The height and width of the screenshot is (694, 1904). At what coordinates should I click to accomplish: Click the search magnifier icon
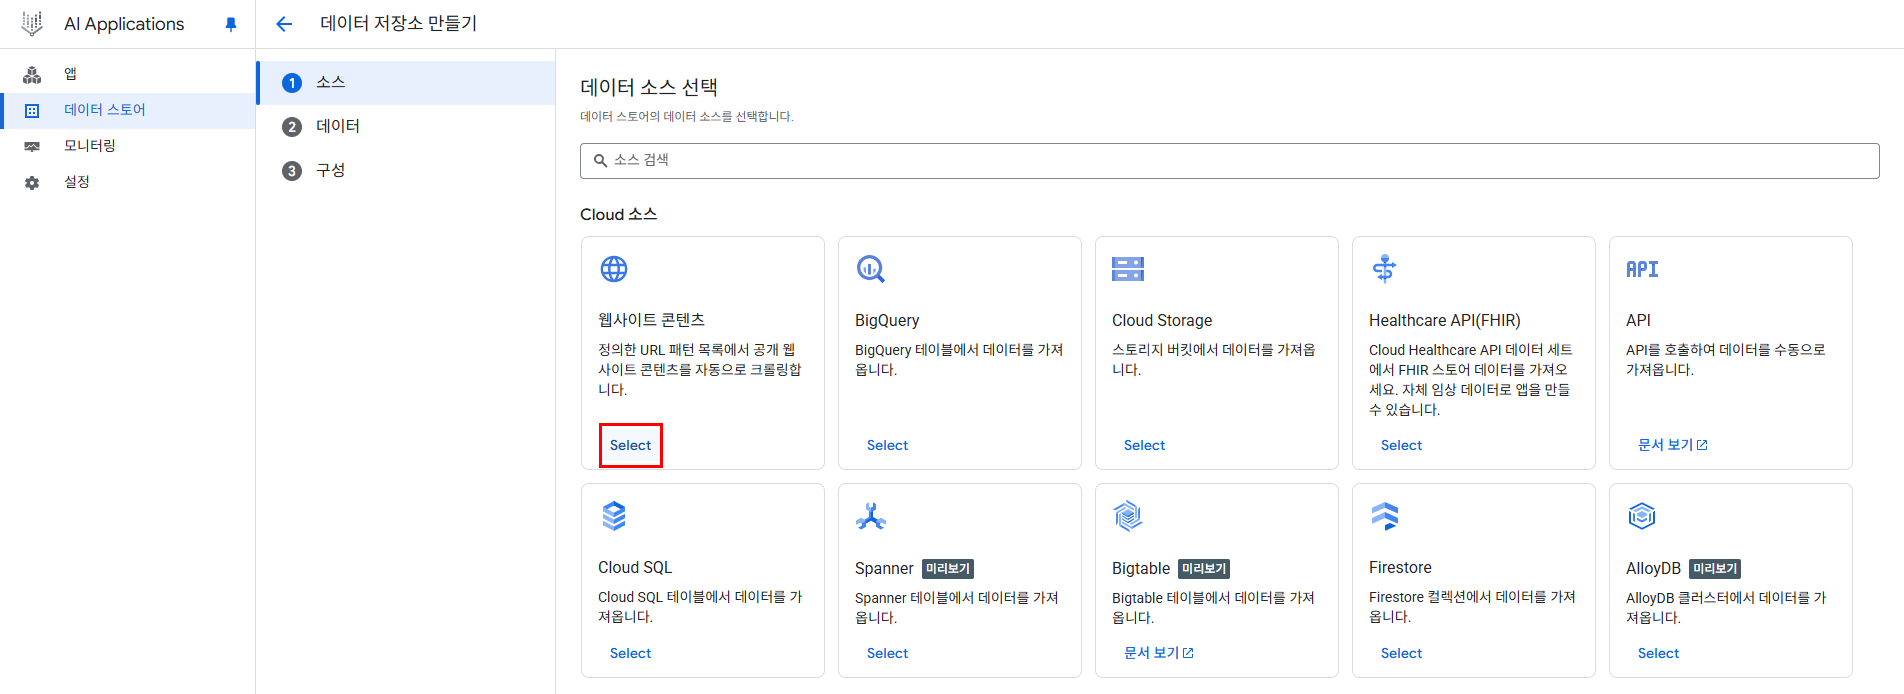click(x=600, y=160)
